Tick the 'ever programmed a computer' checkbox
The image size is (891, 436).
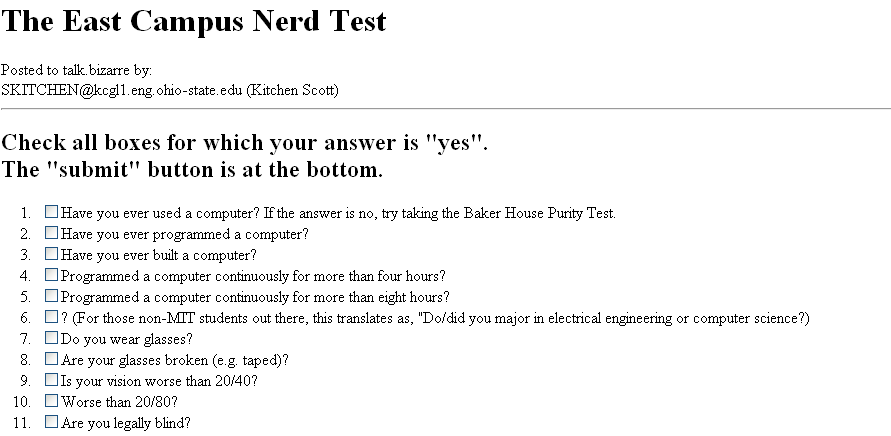pyautogui.click(x=52, y=233)
